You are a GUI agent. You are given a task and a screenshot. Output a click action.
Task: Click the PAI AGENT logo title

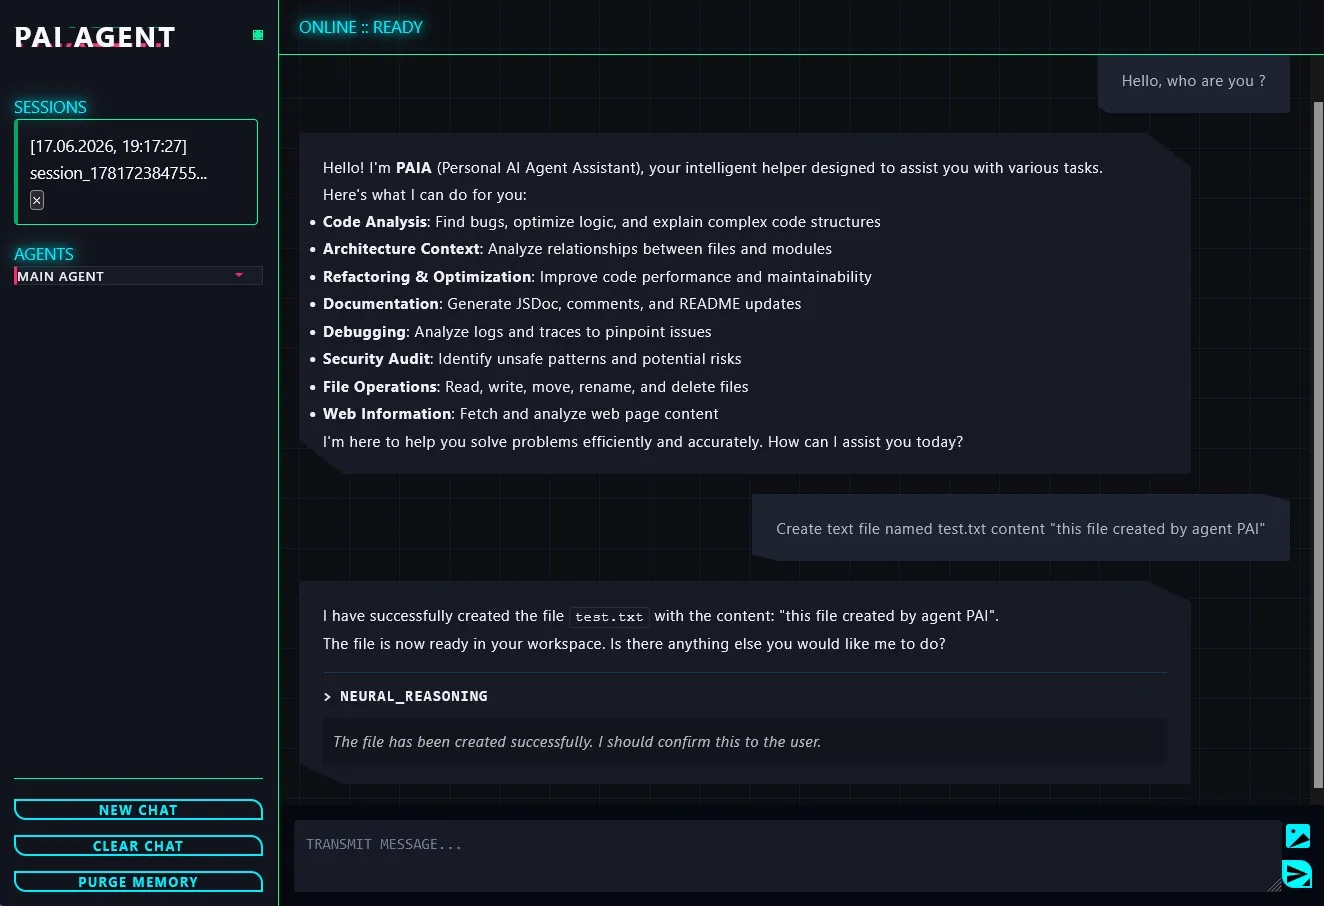[95, 38]
